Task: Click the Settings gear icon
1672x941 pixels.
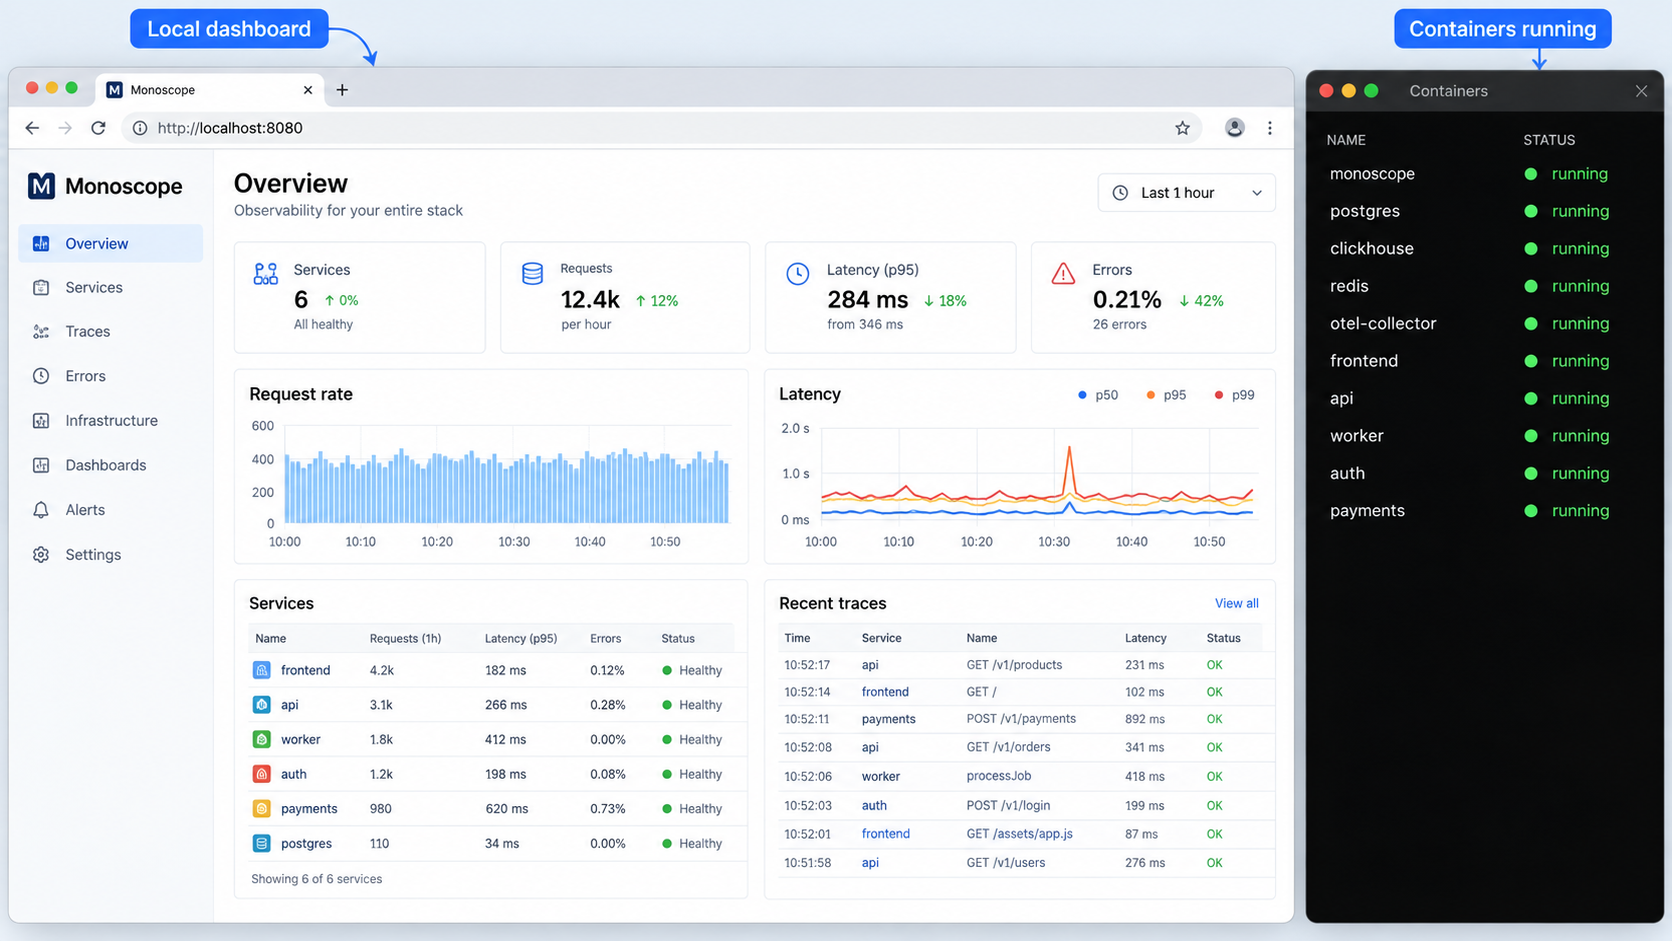Action: (41, 554)
